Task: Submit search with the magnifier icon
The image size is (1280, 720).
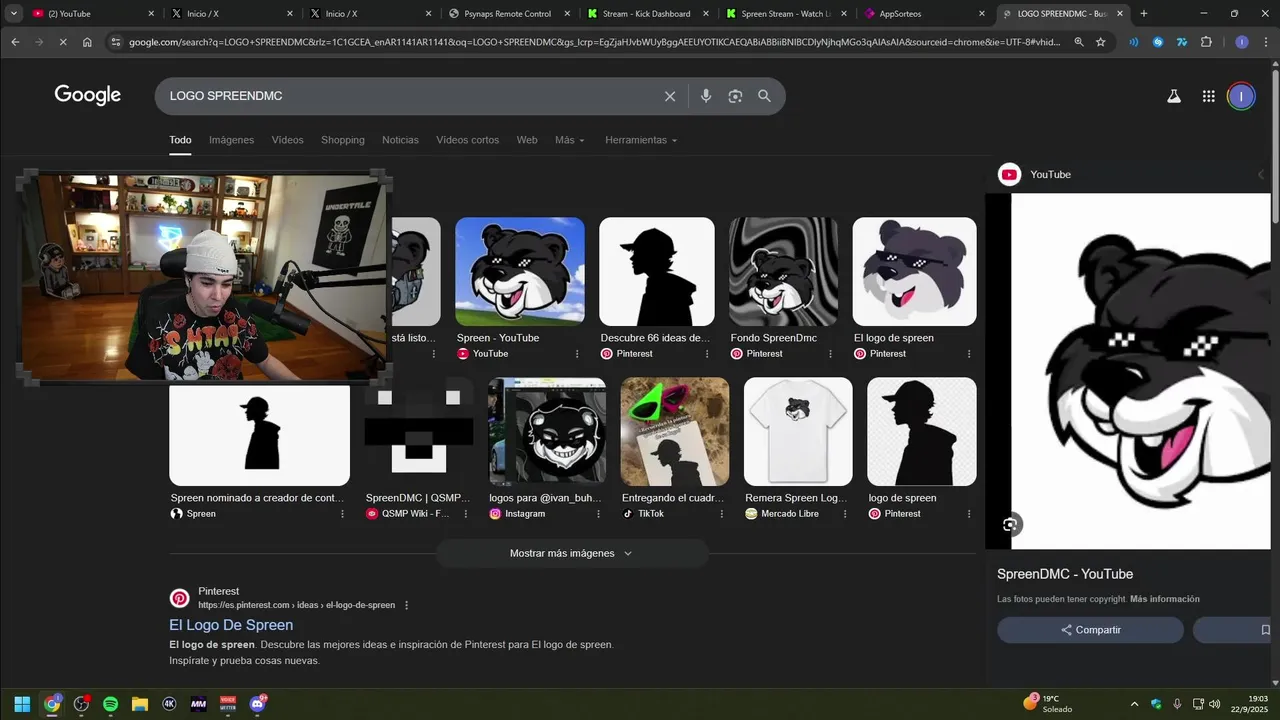Action: tap(764, 96)
